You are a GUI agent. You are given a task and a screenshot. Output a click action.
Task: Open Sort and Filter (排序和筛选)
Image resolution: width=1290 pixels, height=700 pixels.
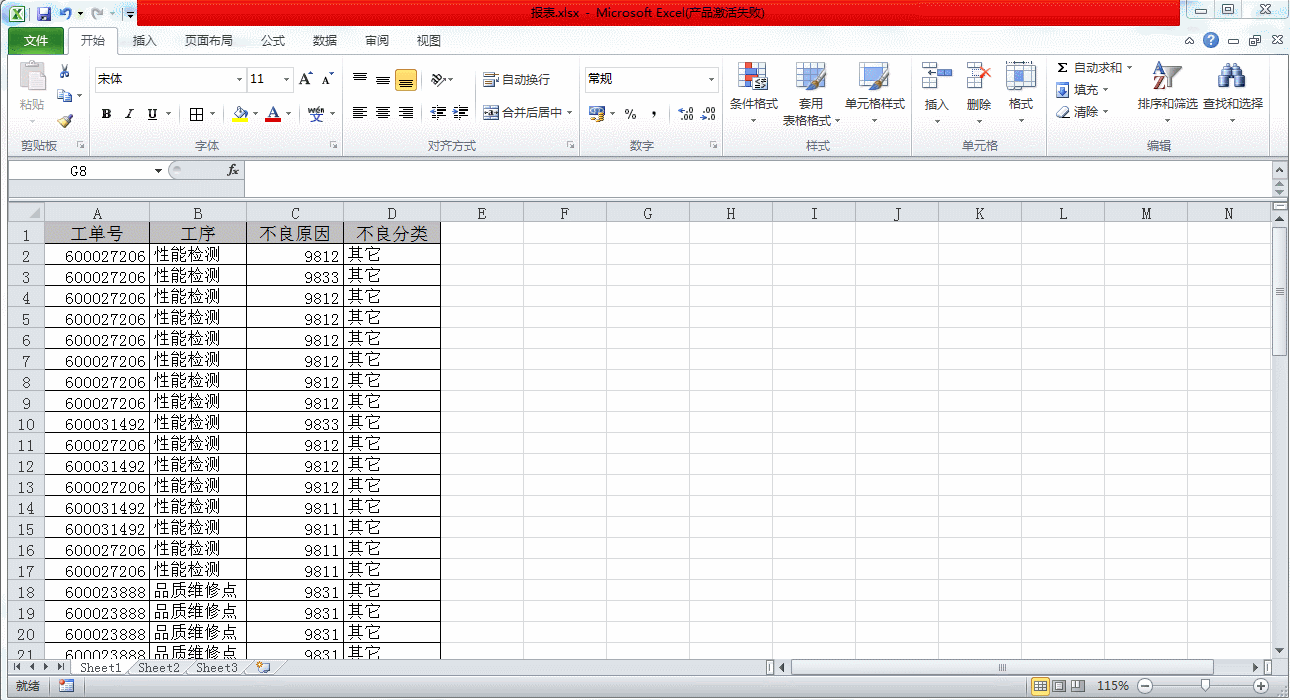[1167, 91]
